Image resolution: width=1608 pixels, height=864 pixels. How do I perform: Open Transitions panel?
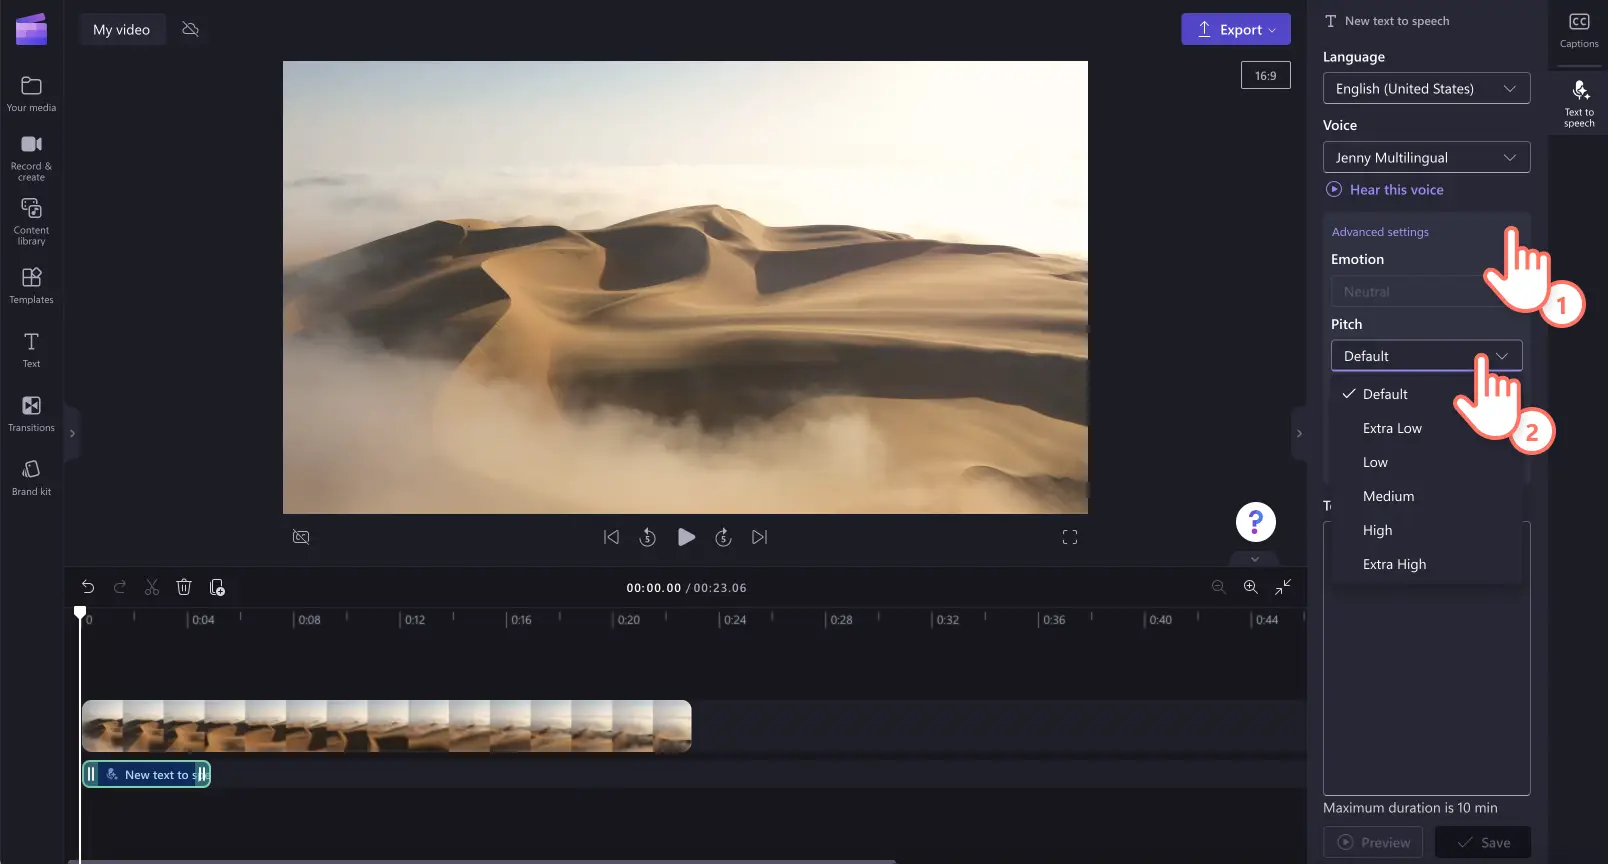[x=31, y=414]
